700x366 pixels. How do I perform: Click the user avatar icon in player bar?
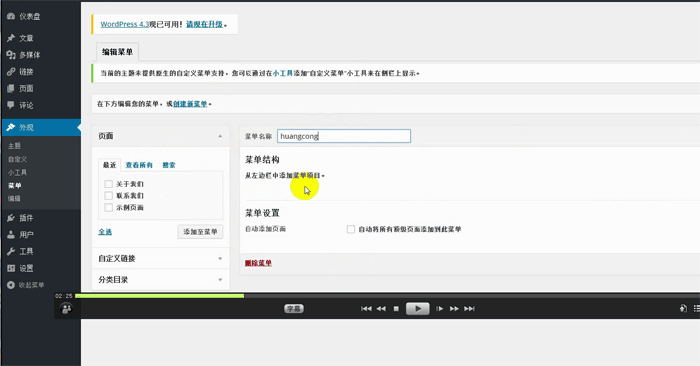[x=66, y=308]
